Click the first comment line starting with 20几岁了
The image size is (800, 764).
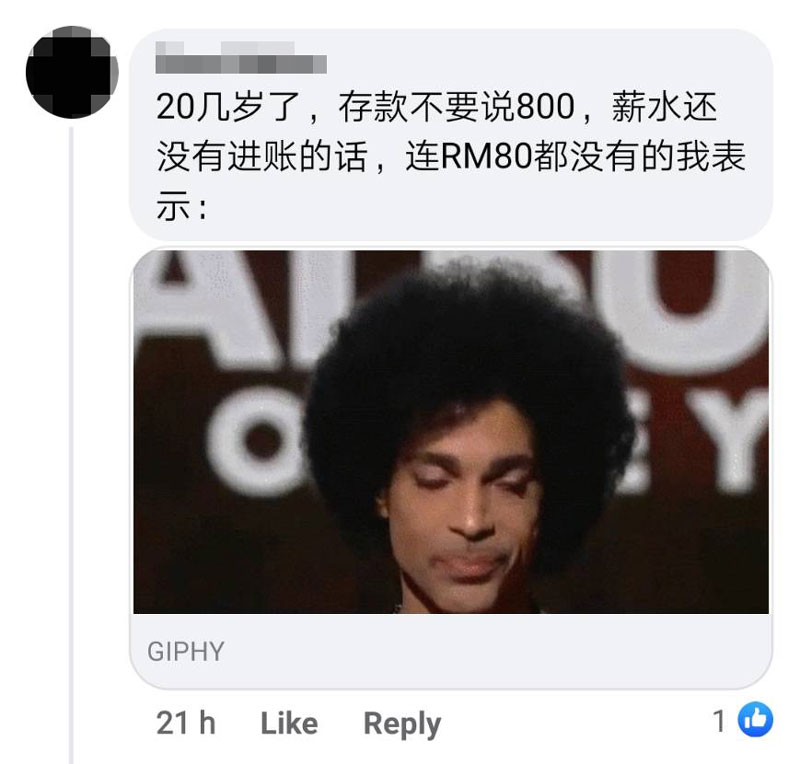pyautogui.click(x=437, y=107)
